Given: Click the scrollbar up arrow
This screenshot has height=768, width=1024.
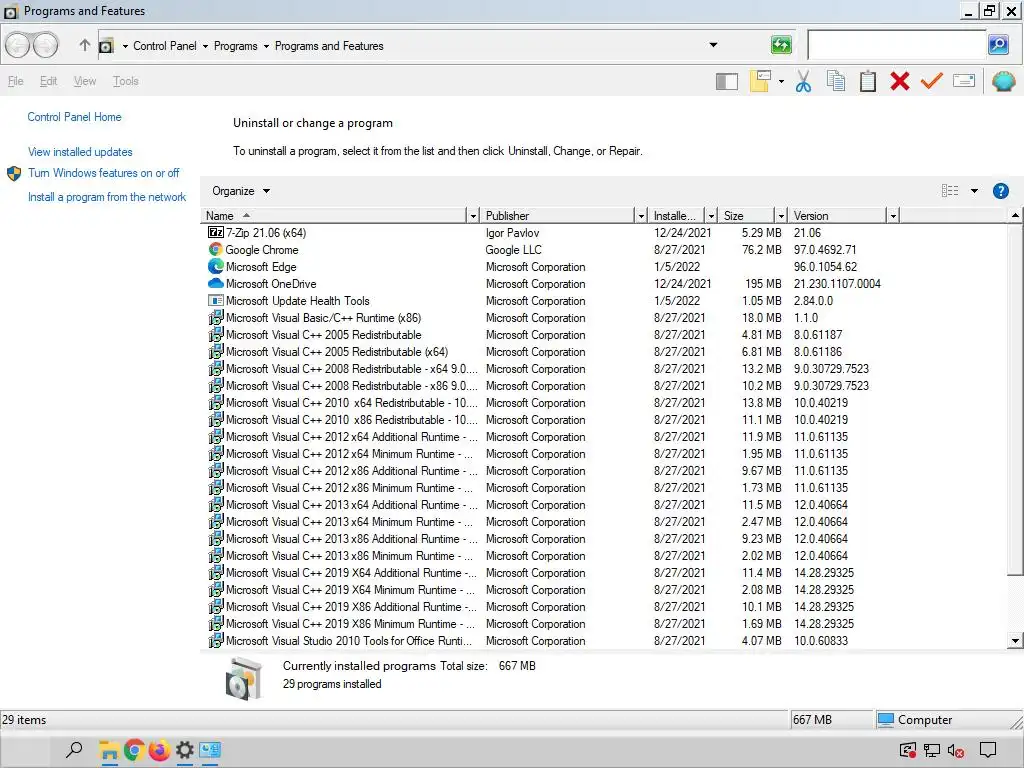Looking at the screenshot, I should click(1015, 215).
